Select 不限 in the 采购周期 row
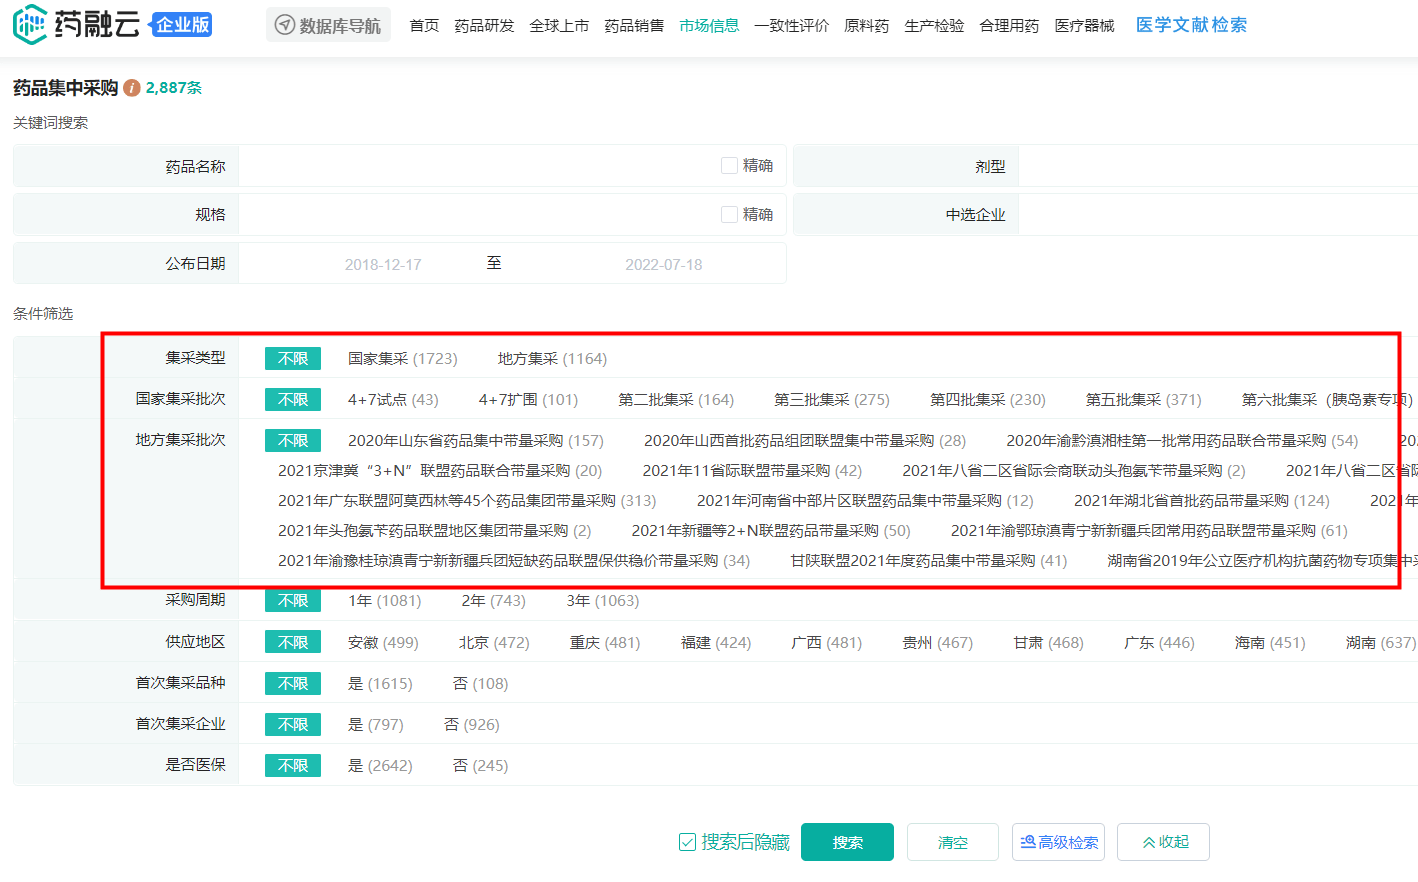Image resolution: width=1418 pixels, height=882 pixels. [x=293, y=600]
